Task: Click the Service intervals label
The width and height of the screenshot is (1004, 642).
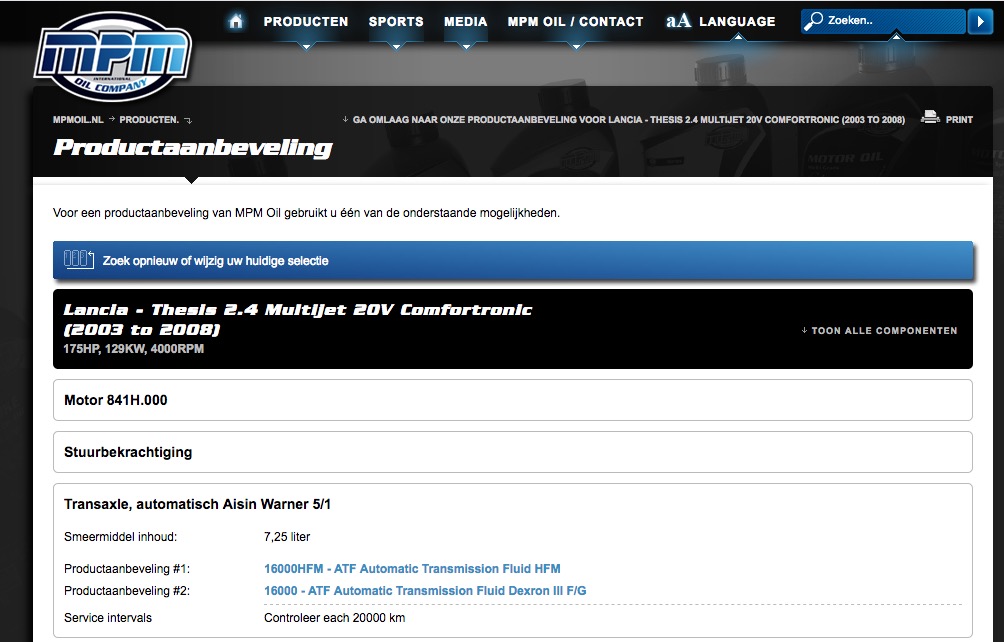Action: [108, 618]
